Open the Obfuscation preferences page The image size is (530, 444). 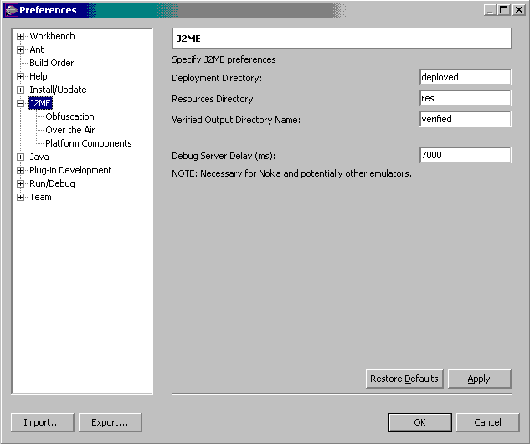(x=70, y=117)
